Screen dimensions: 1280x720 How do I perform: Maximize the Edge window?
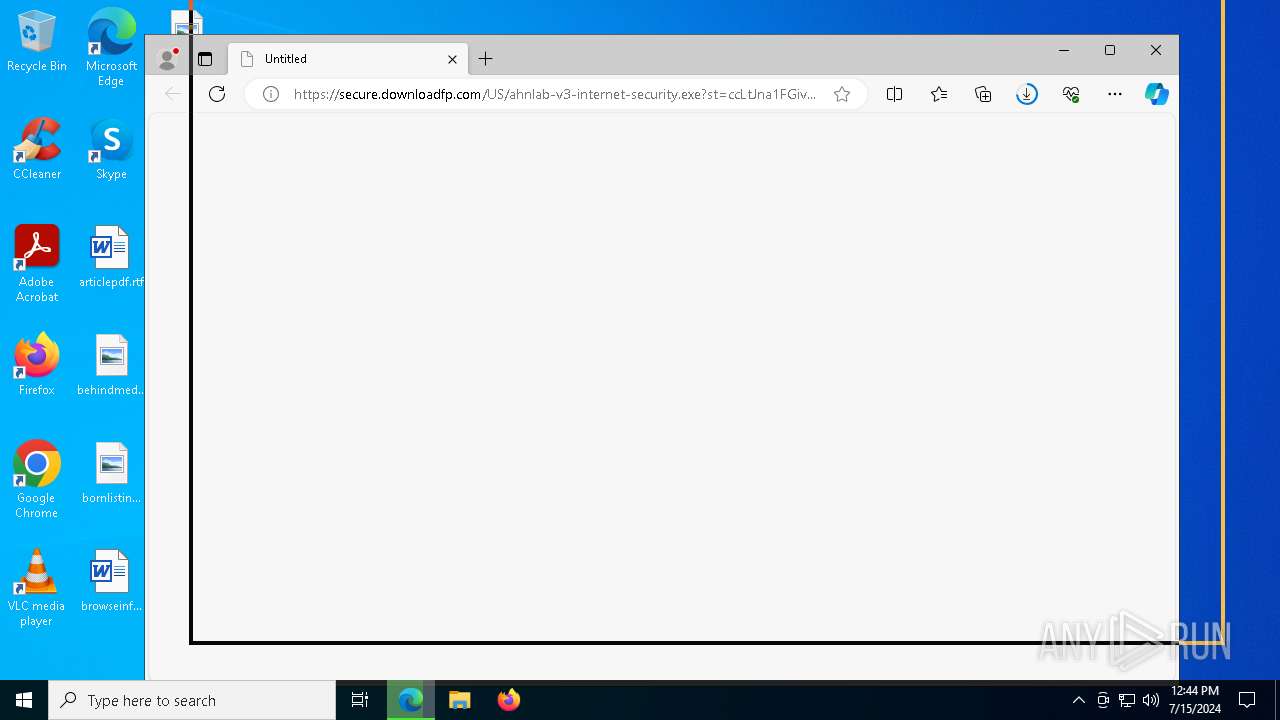pyautogui.click(x=1110, y=50)
